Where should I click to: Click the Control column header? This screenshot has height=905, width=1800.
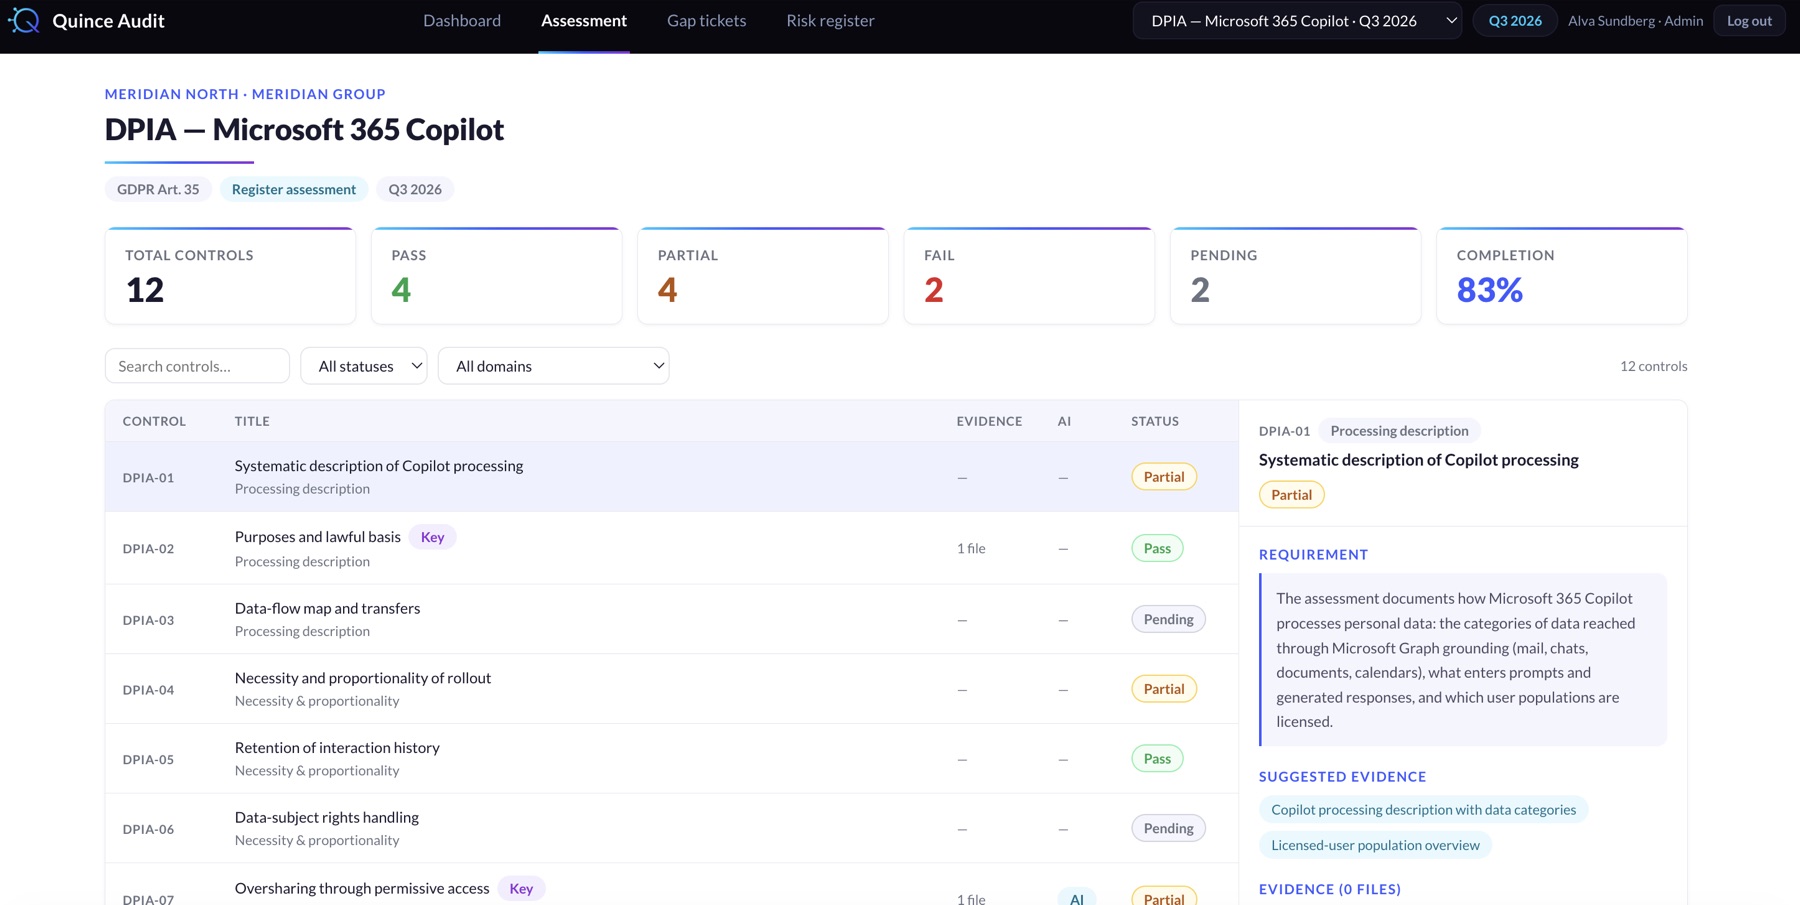(x=154, y=421)
